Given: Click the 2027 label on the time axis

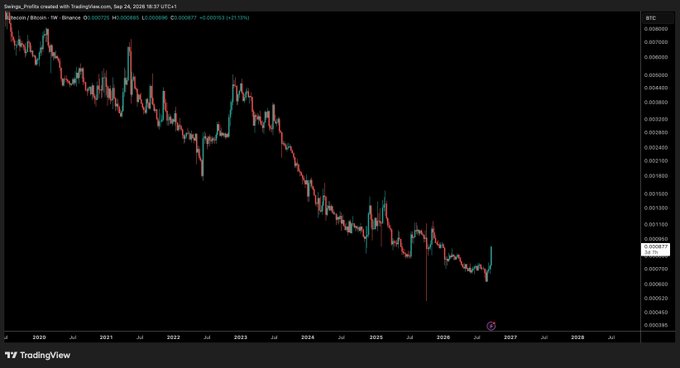Looking at the screenshot, I should (x=510, y=337).
